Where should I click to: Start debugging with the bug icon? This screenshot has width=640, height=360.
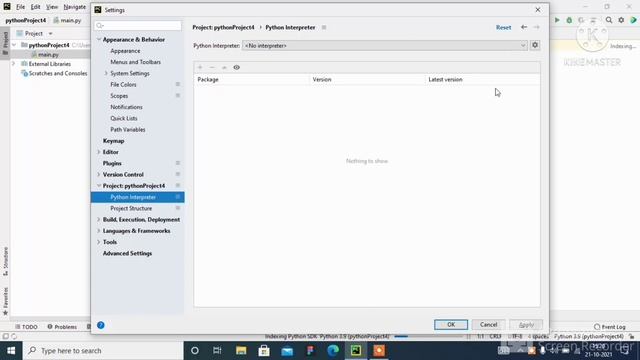click(569, 20)
